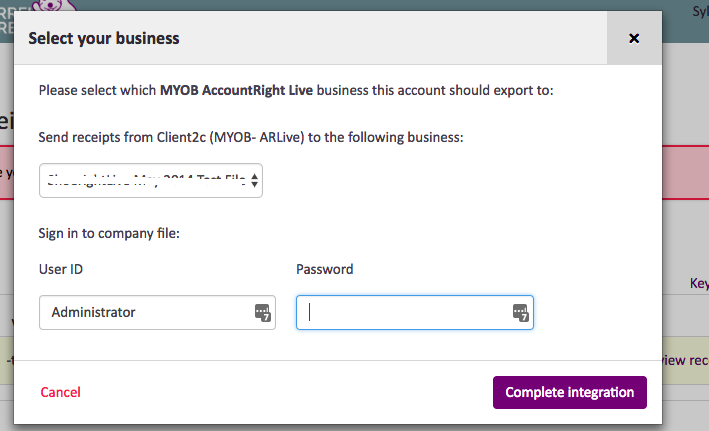Image resolution: width=709 pixels, height=431 pixels.
Task: Click password manager icon in Password field
Action: [520, 313]
